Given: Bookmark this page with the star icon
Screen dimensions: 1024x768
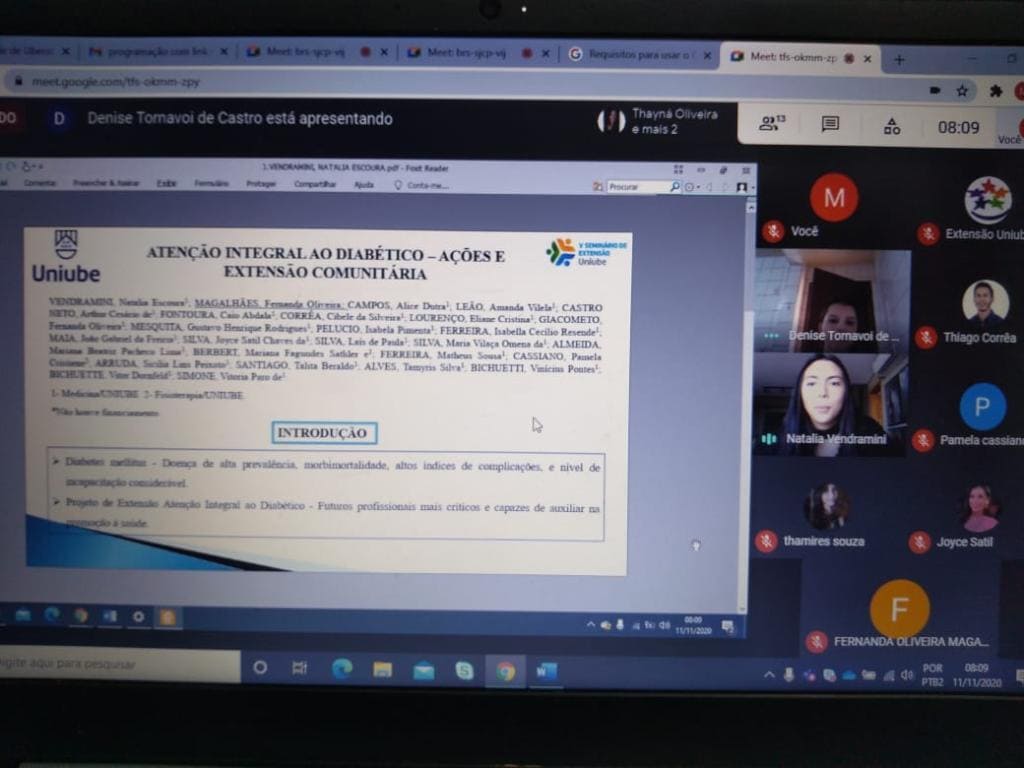Looking at the screenshot, I should (x=962, y=91).
